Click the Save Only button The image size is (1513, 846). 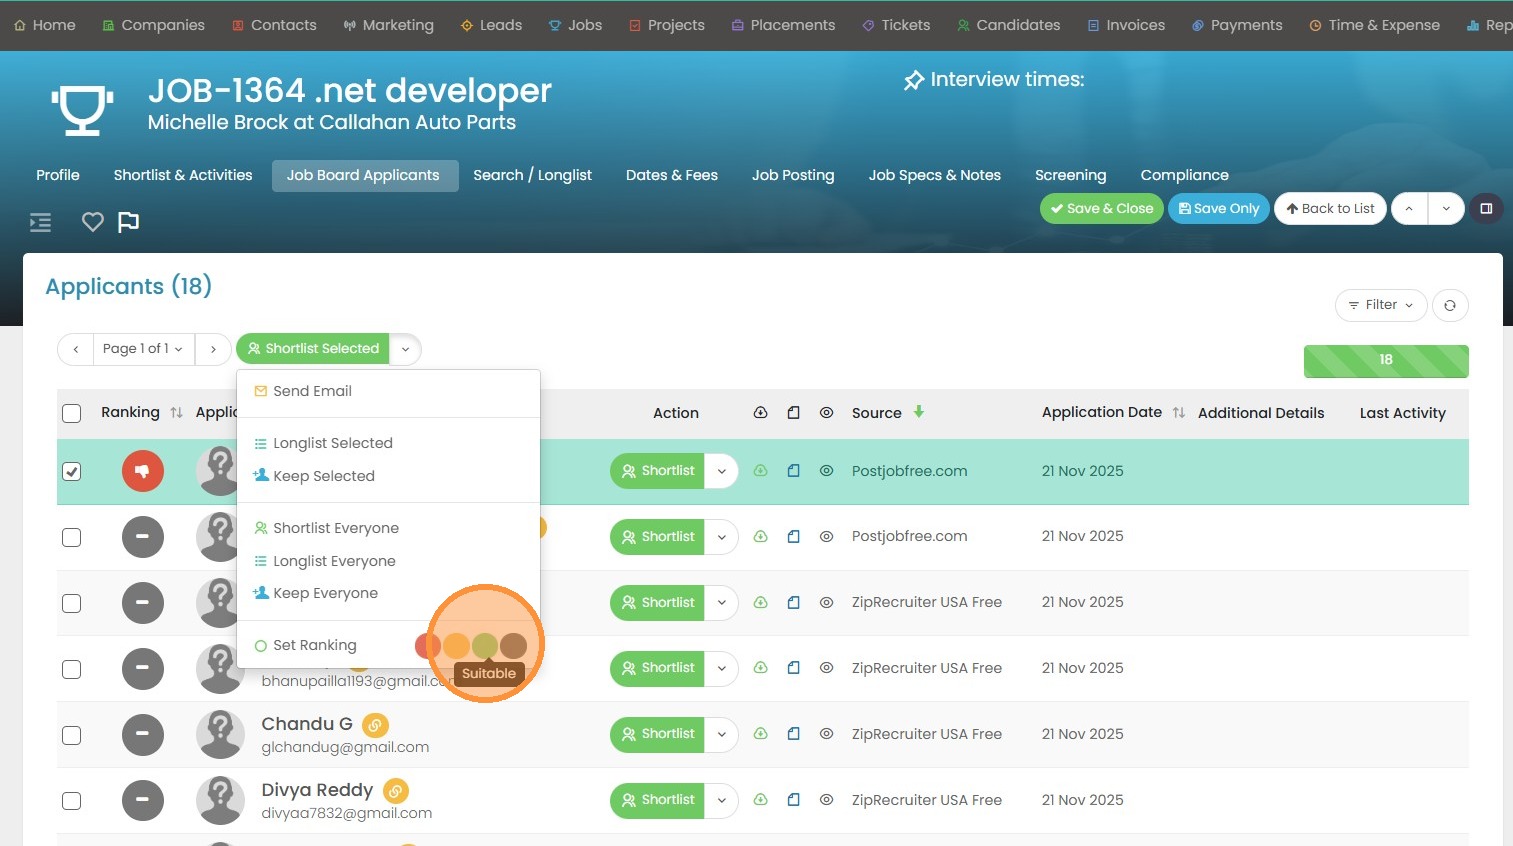(1219, 208)
